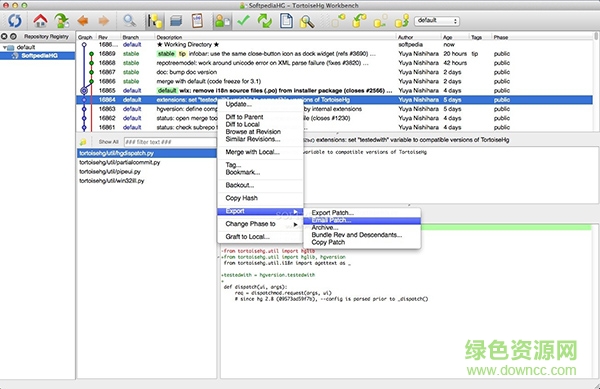Click the document Shelve icon
600x389 pixels.
point(286,21)
